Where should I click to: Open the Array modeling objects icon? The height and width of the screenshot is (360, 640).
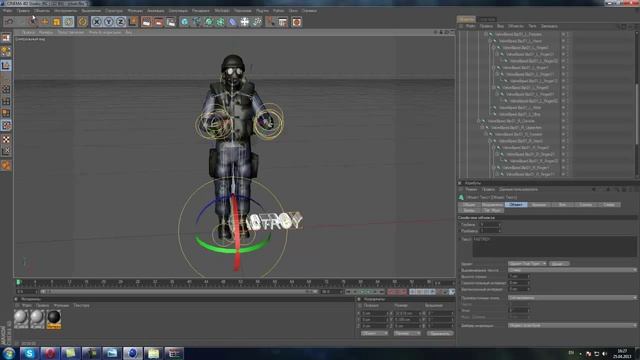coord(220,22)
